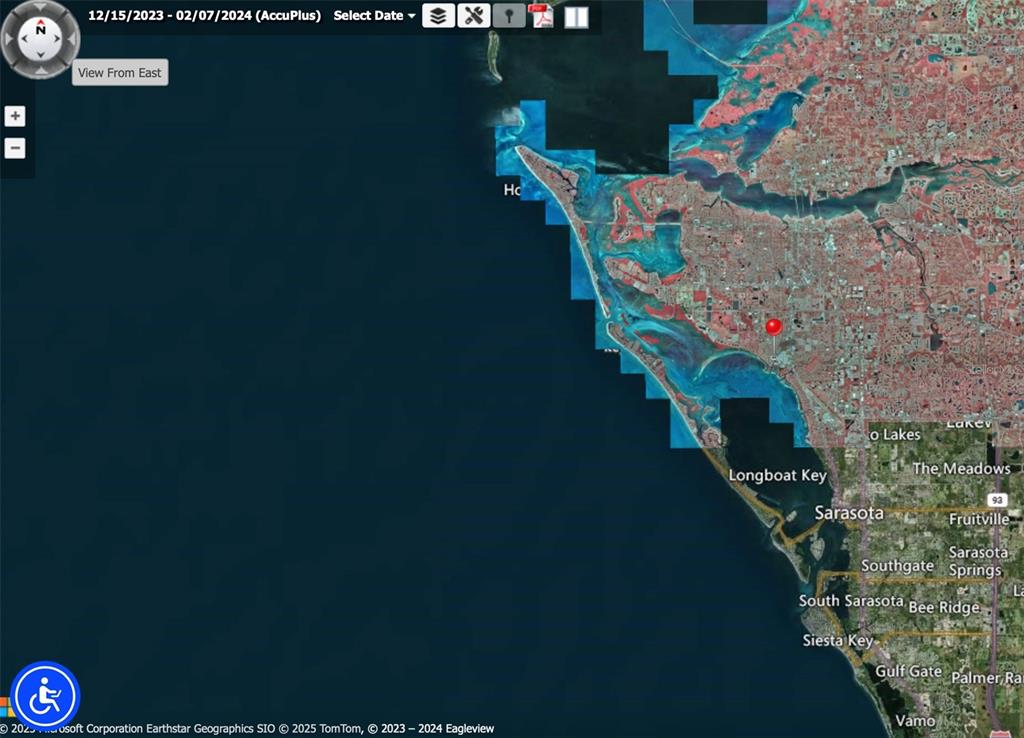Toggle split-screen dual view icon
The width and height of the screenshot is (1024, 738).
[x=576, y=17]
